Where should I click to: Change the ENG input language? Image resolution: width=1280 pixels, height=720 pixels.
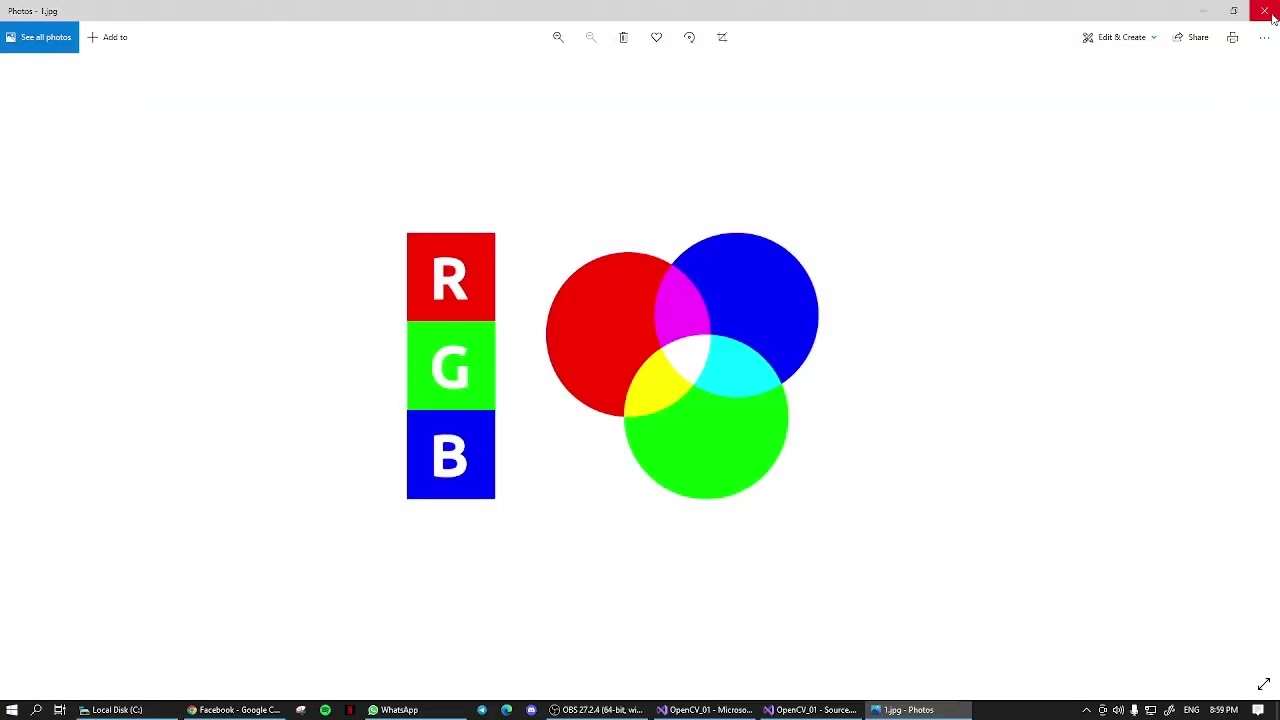click(x=1191, y=710)
